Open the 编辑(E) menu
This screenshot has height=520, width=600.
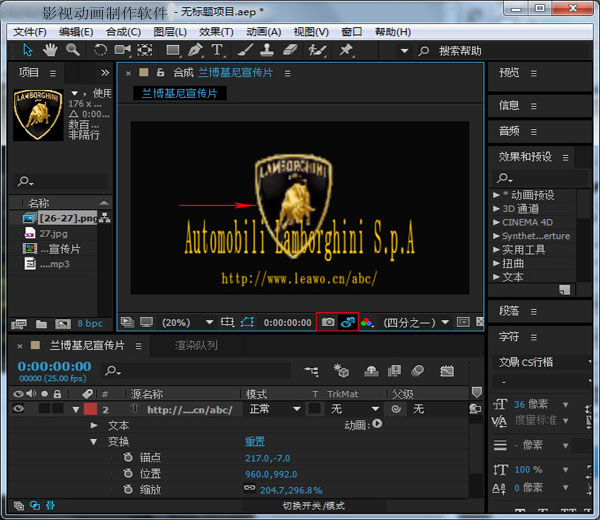(76, 32)
